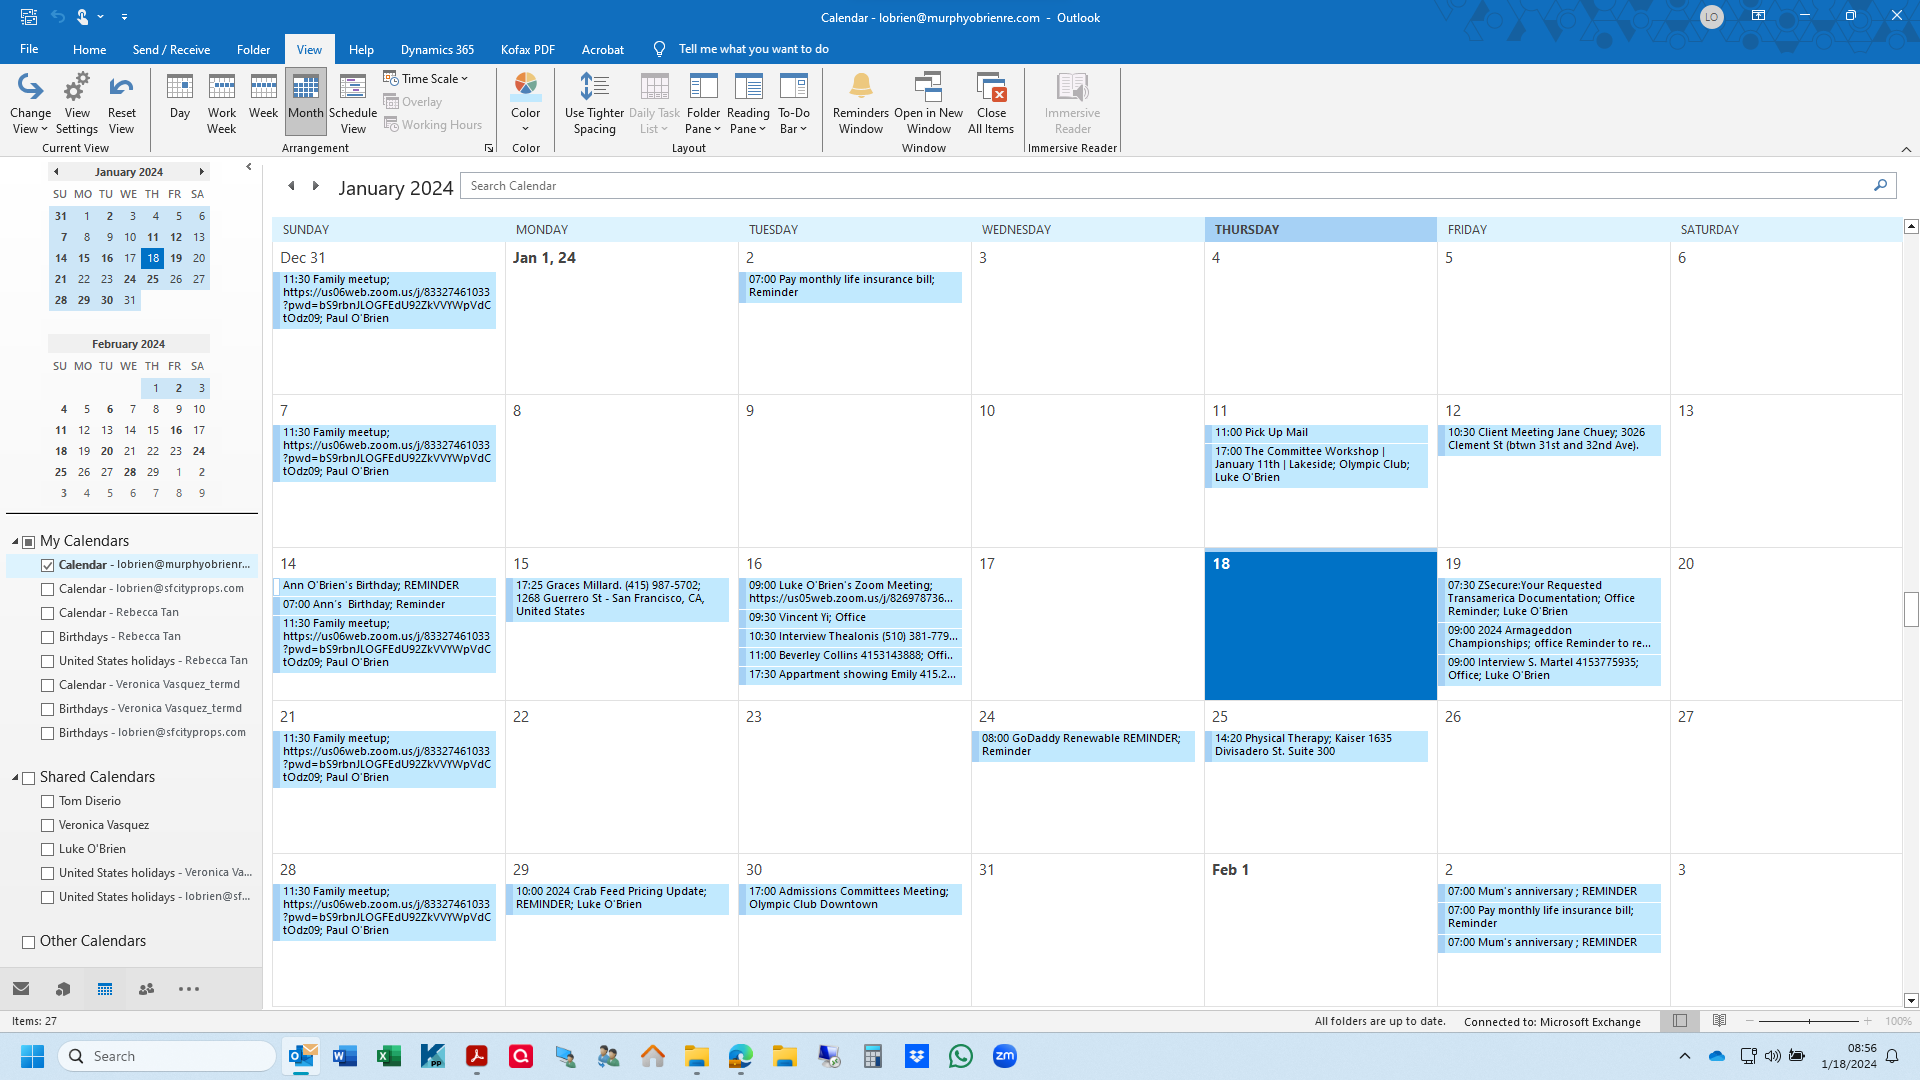Adjust the zoom slider in status bar
1920x1080 pixels.
1812,1021
